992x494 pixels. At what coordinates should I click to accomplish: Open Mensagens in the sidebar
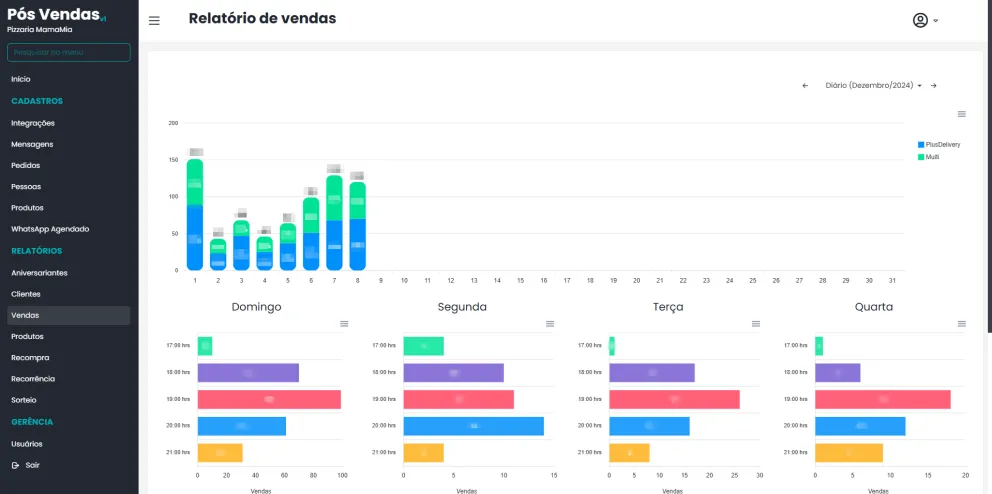coord(32,144)
